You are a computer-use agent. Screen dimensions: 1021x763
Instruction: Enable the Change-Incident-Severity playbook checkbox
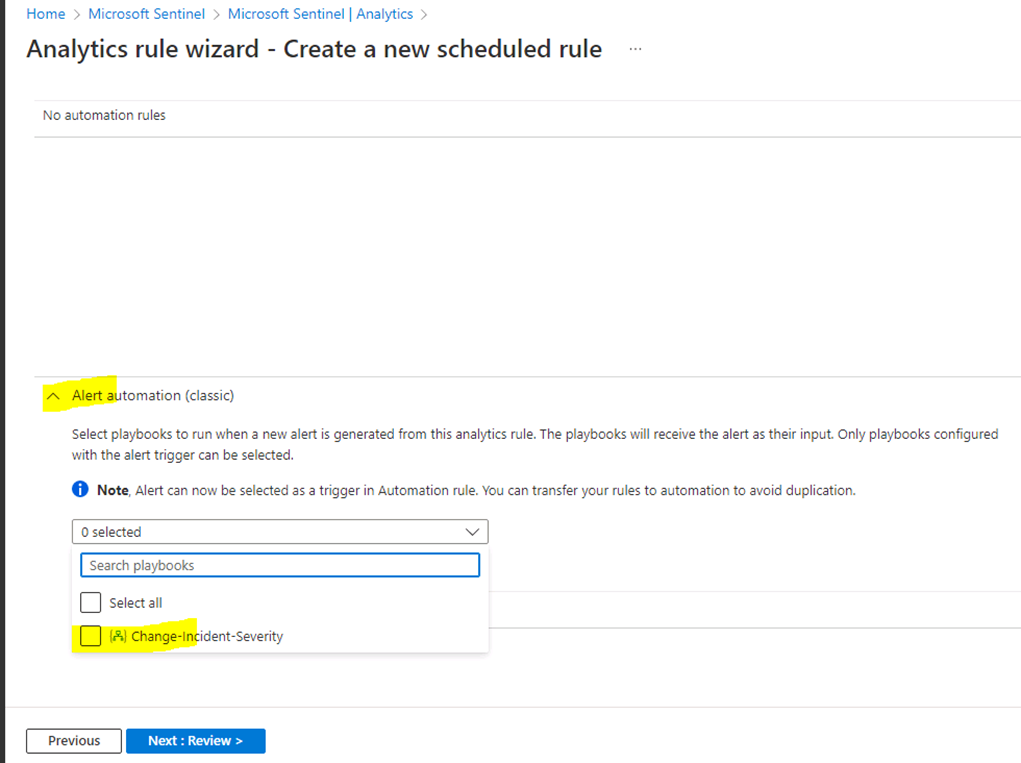91,636
